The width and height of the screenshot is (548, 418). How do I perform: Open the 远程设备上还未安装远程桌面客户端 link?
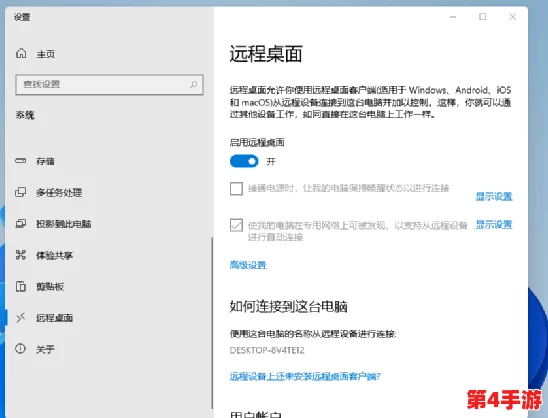coord(305,376)
